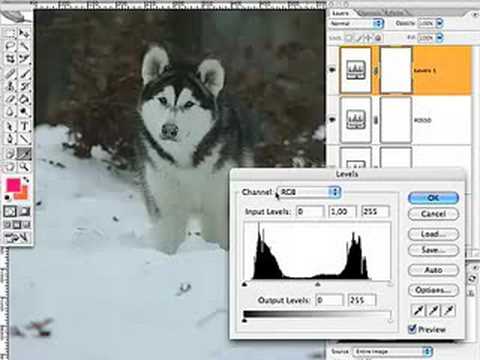The height and width of the screenshot is (360, 480).
Task: Hide the layer below Levels 1
Action: coord(332,120)
